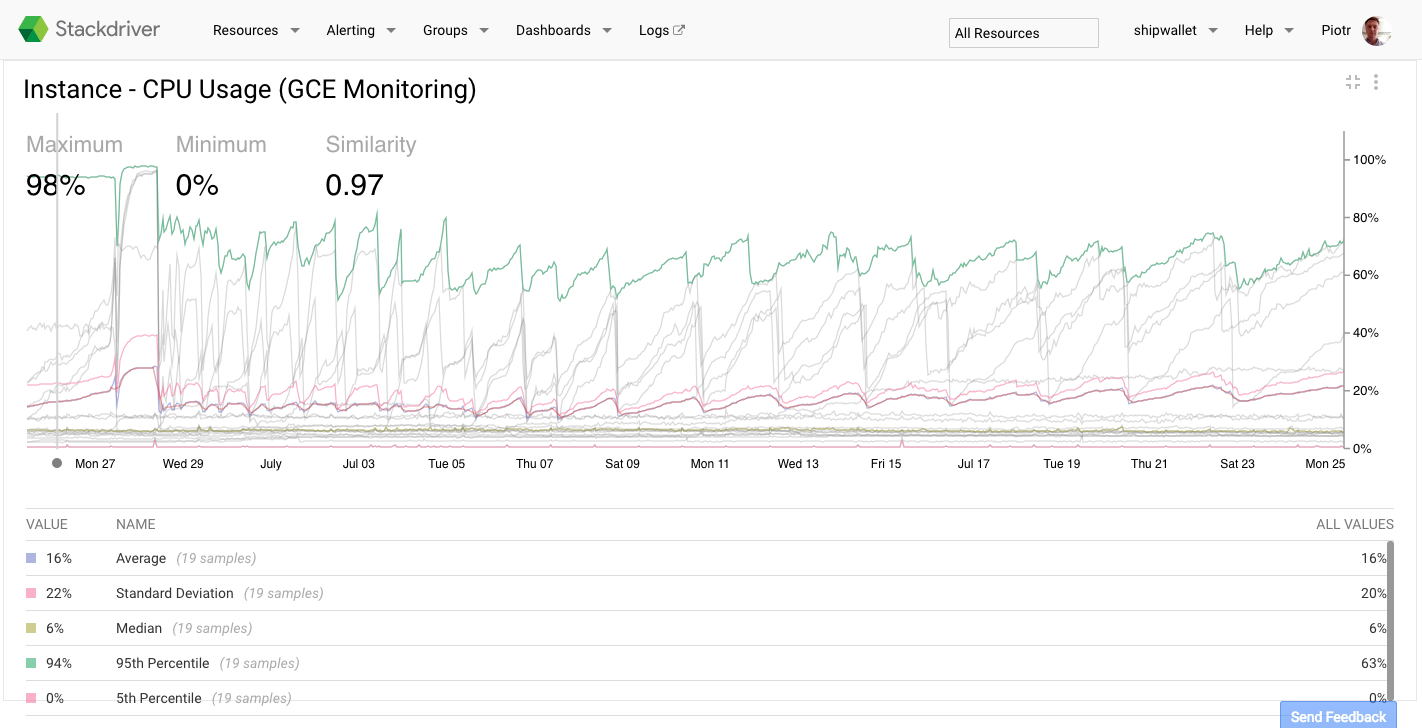Click the pink Standard Deviation swatch
Image resolution: width=1422 pixels, height=728 pixels.
point(31,593)
